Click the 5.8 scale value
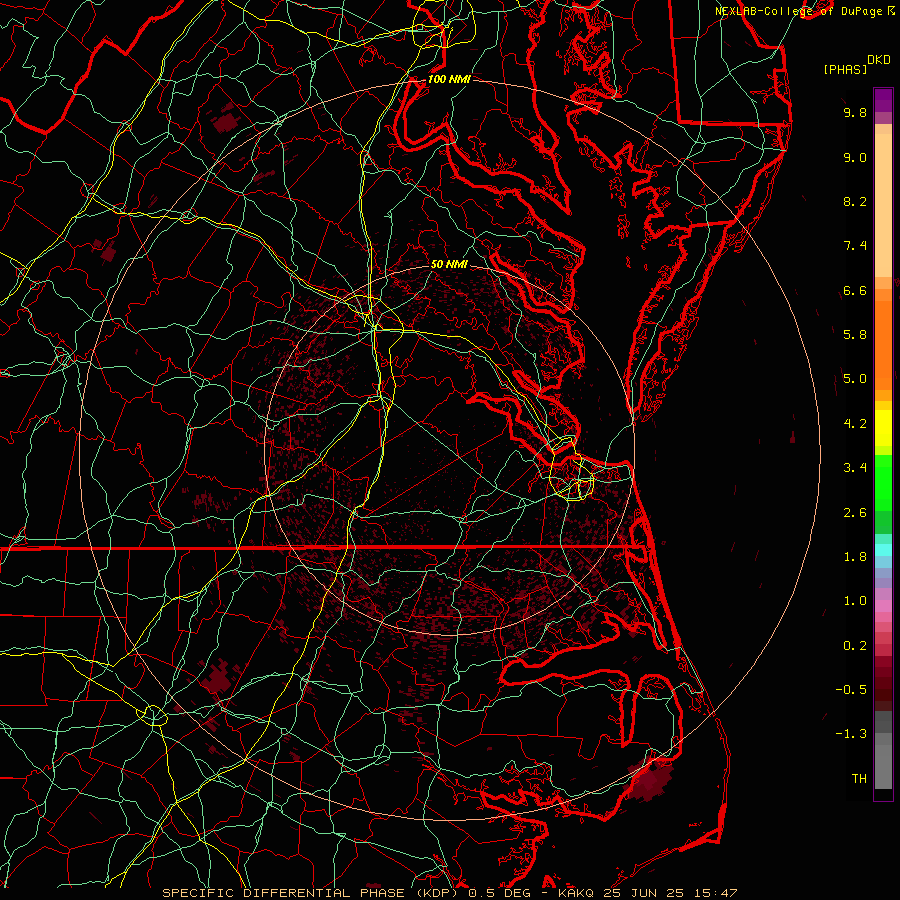Image resolution: width=900 pixels, height=900 pixels. [855, 335]
